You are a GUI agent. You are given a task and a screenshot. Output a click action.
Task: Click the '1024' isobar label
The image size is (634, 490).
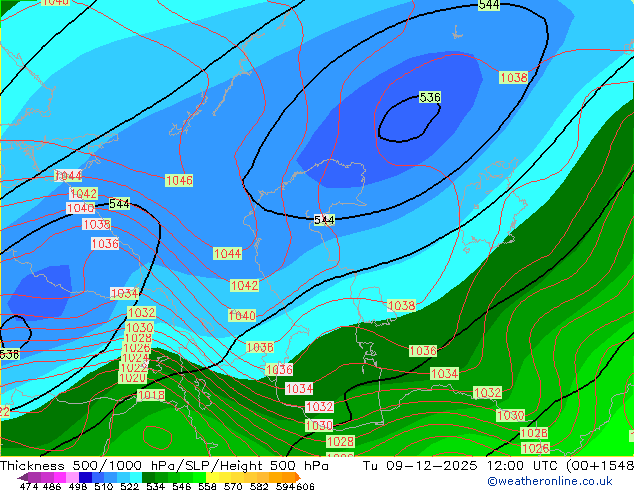(x=135, y=358)
